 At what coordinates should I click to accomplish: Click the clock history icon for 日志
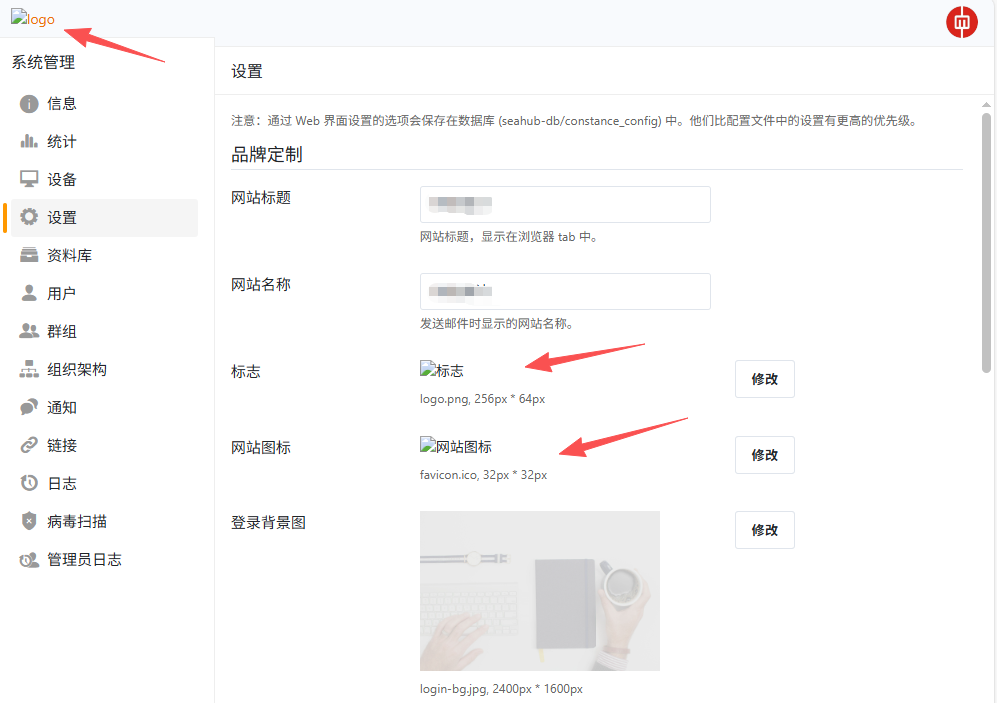pos(29,484)
